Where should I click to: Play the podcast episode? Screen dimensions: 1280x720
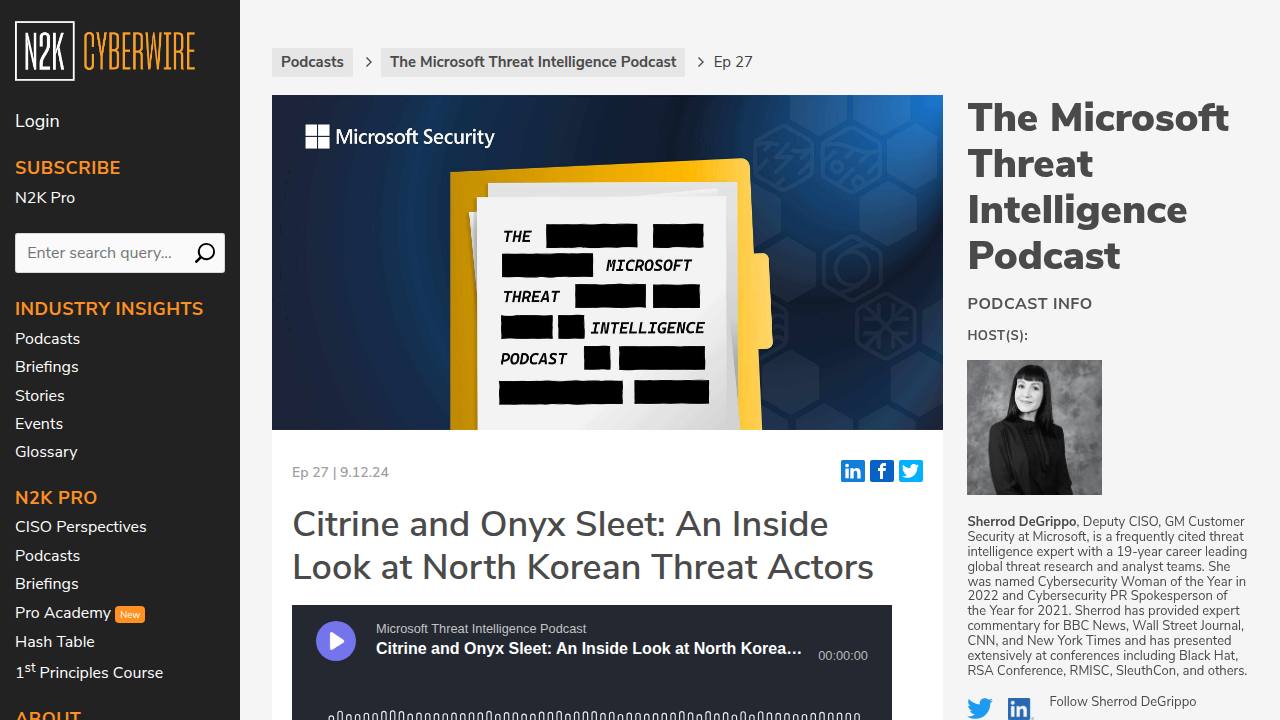336,641
